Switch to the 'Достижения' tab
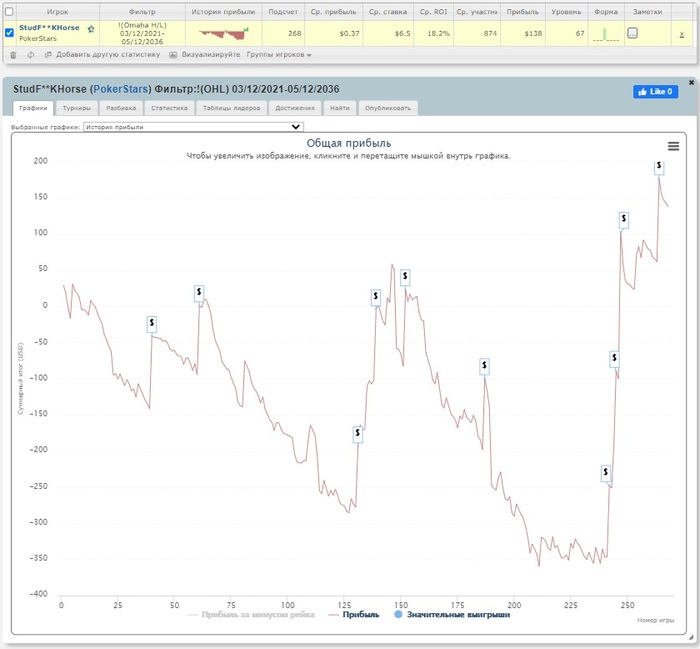 pyautogui.click(x=295, y=108)
